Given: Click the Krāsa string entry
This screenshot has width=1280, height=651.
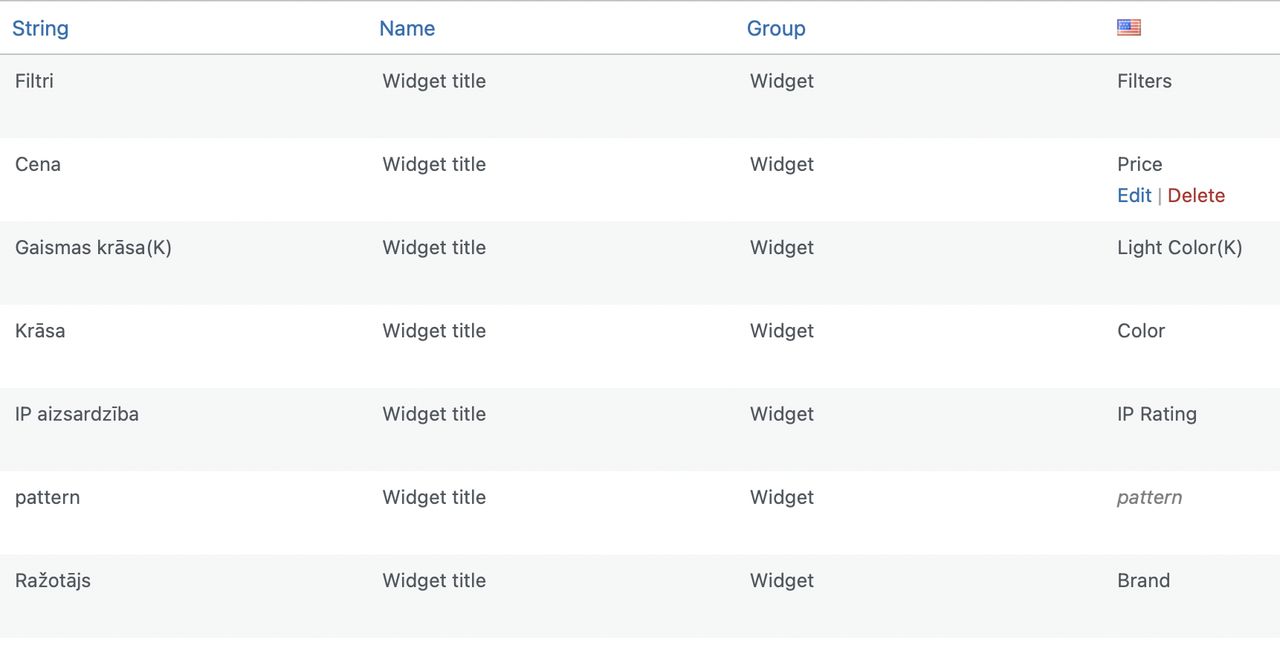Looking at the screenshot, I should [40, 330].
